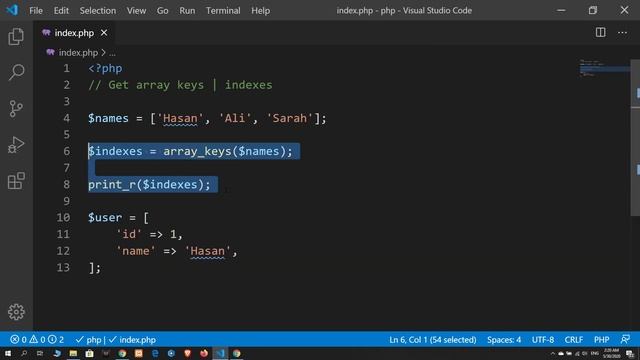
Task: Click Ln 6, Col 1 cursor position
Action: [433, 340]
